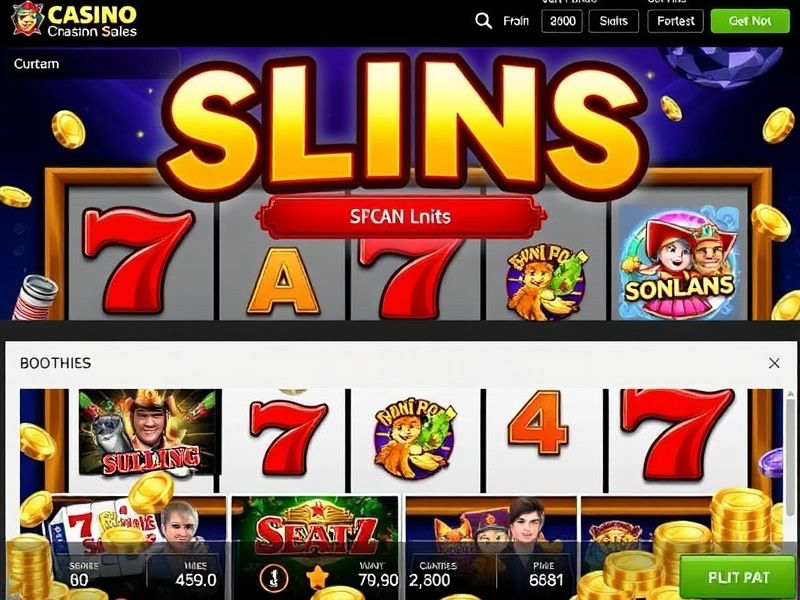This screenshot has width=800, height=600.
Task: Click the green PLIT PAT button
Action: (738, 577)
